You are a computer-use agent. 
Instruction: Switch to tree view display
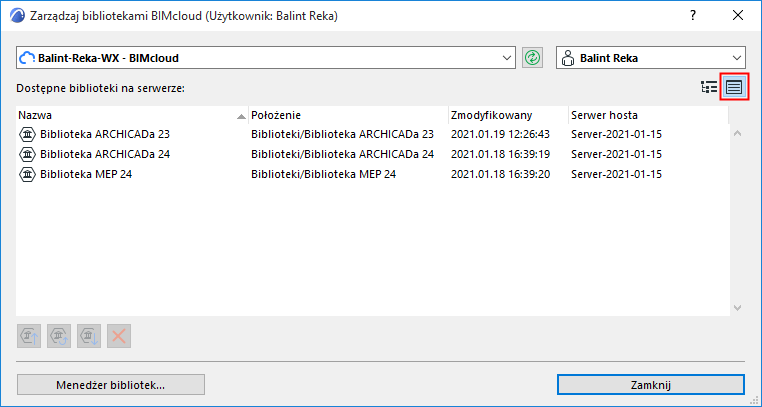pyautogui.click(x=710, y=88)
